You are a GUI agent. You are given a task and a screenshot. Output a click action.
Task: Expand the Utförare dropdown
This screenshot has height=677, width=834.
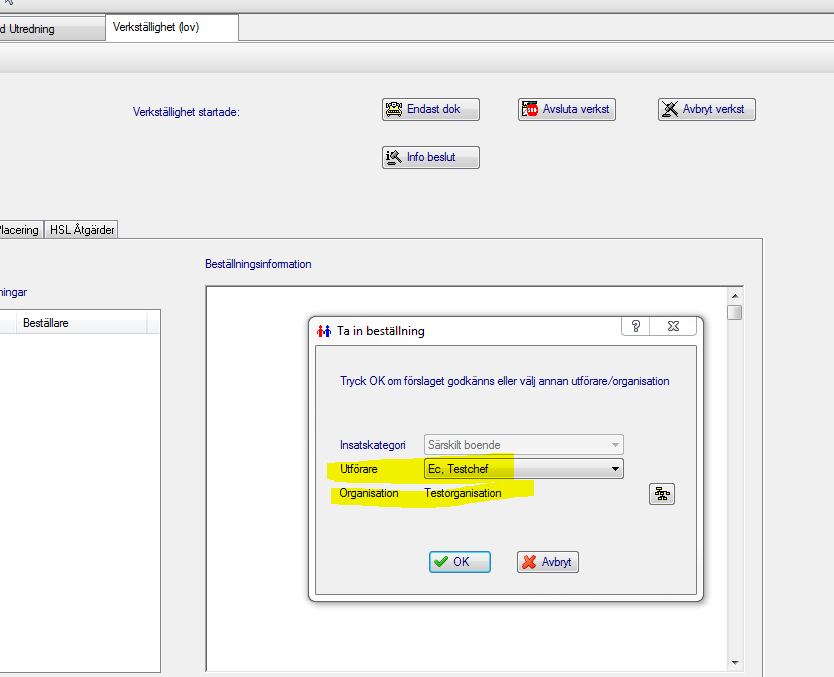(615, 469)
